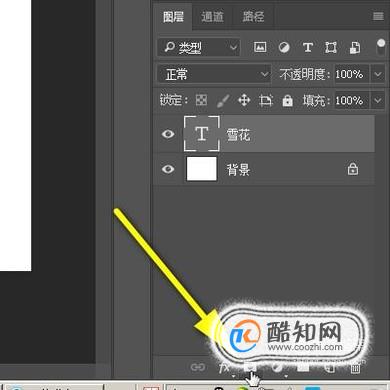390x390 pixels.
Task: Lock image pixels brush icon
Action: click(x=223, y=100)
